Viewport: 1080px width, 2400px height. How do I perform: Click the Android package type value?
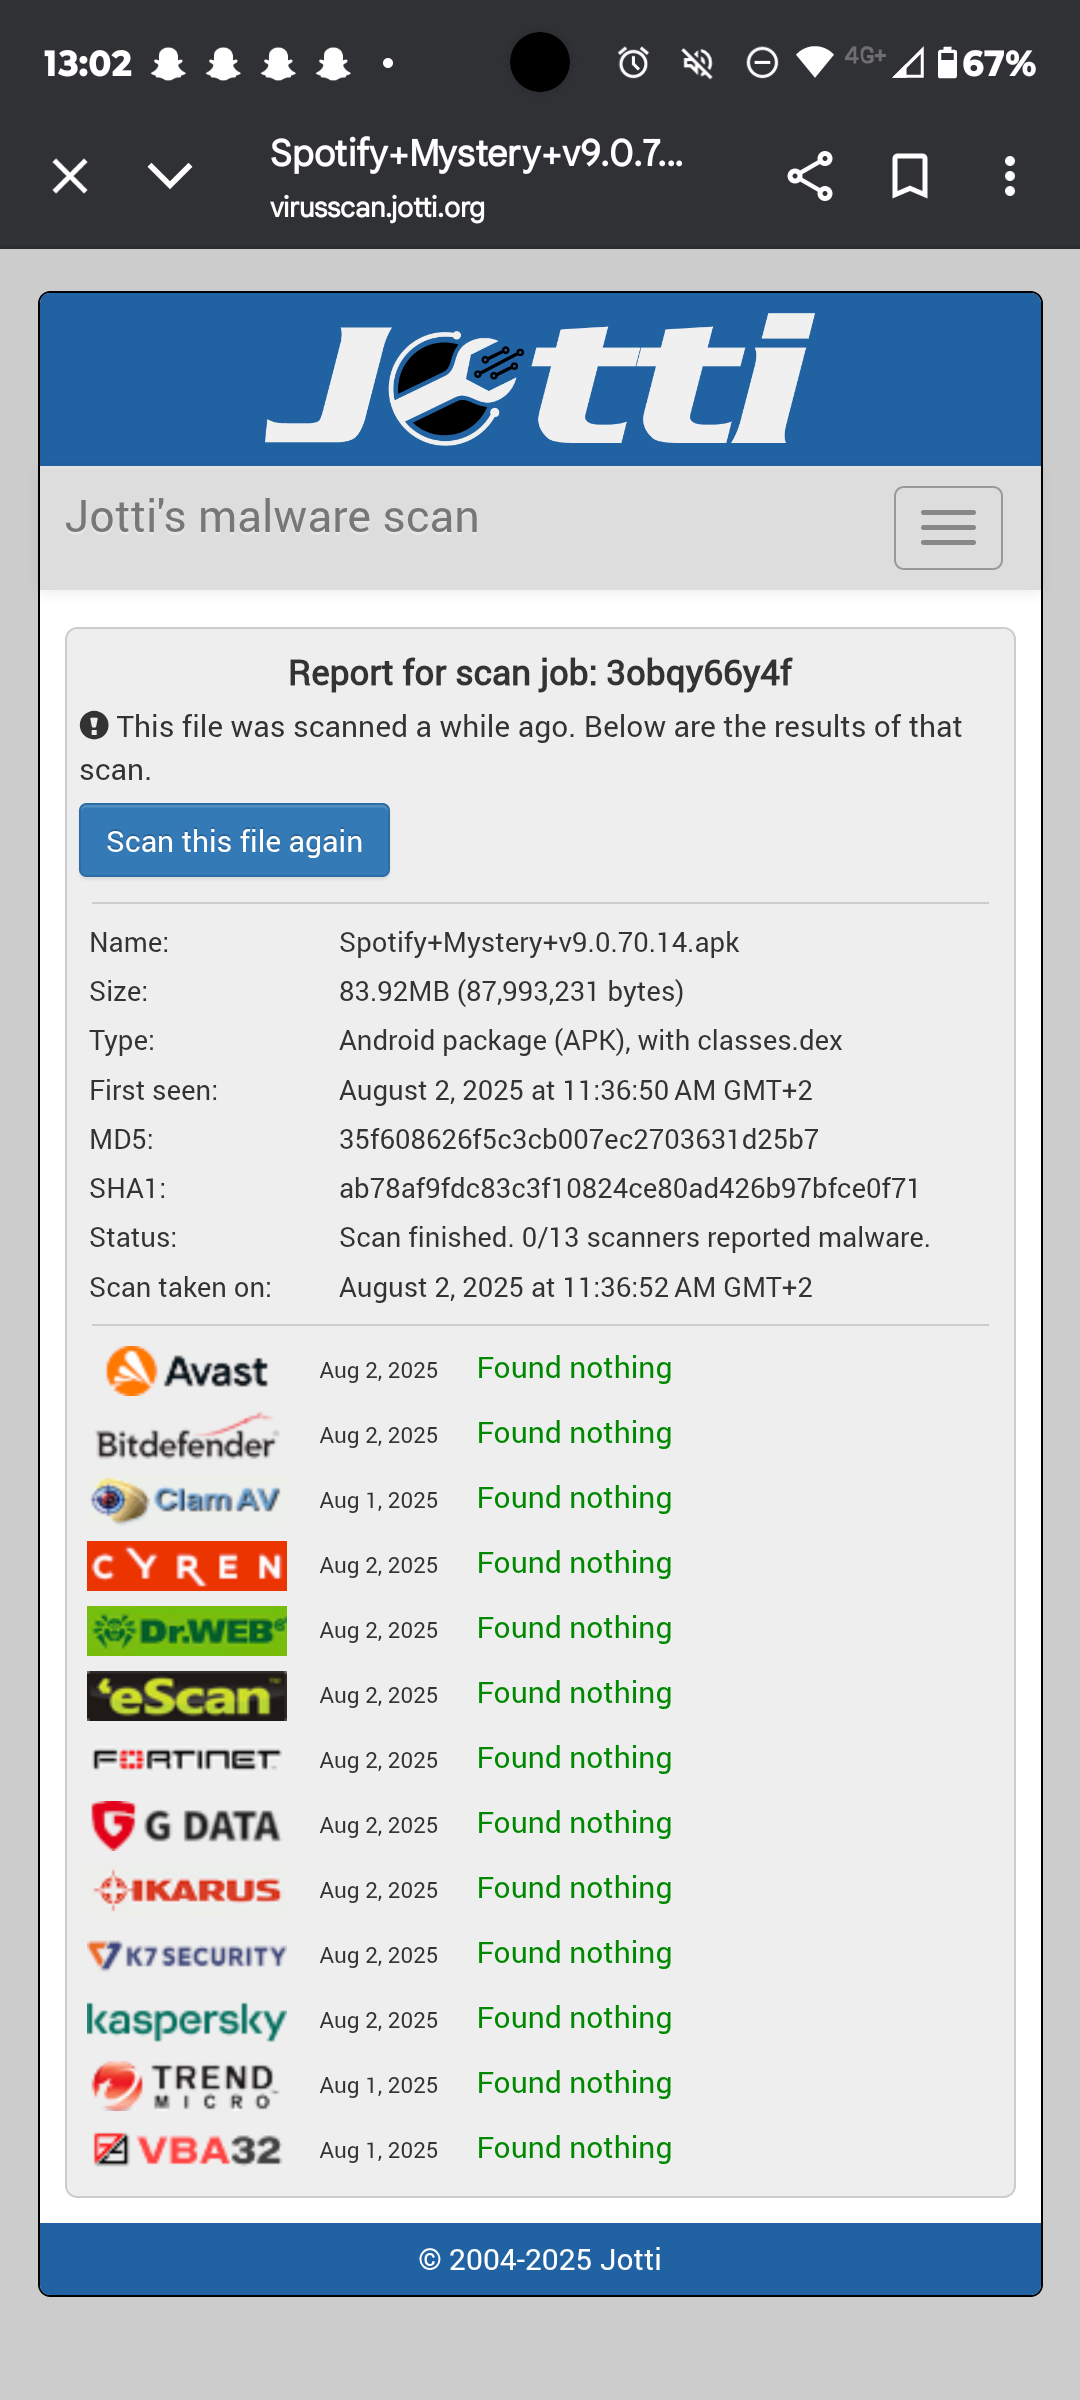[591, 1041]
